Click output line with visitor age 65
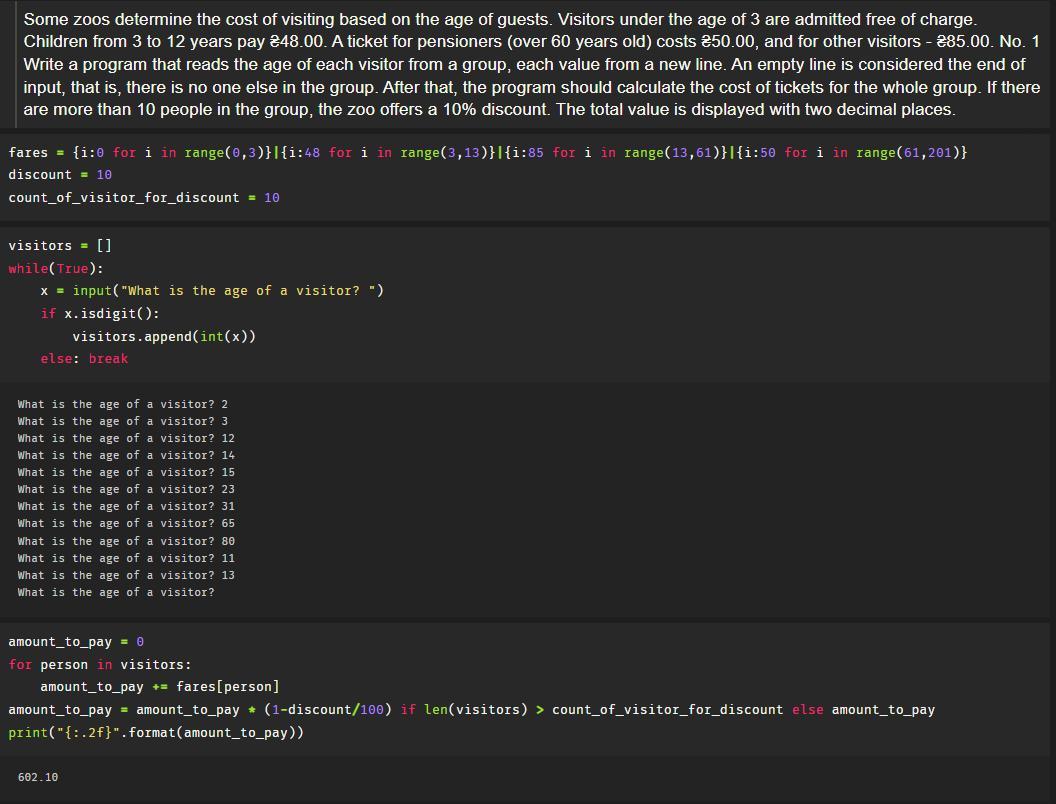Image resolution: width=1056 pixels, height=804 pixels. click(126, 523)
